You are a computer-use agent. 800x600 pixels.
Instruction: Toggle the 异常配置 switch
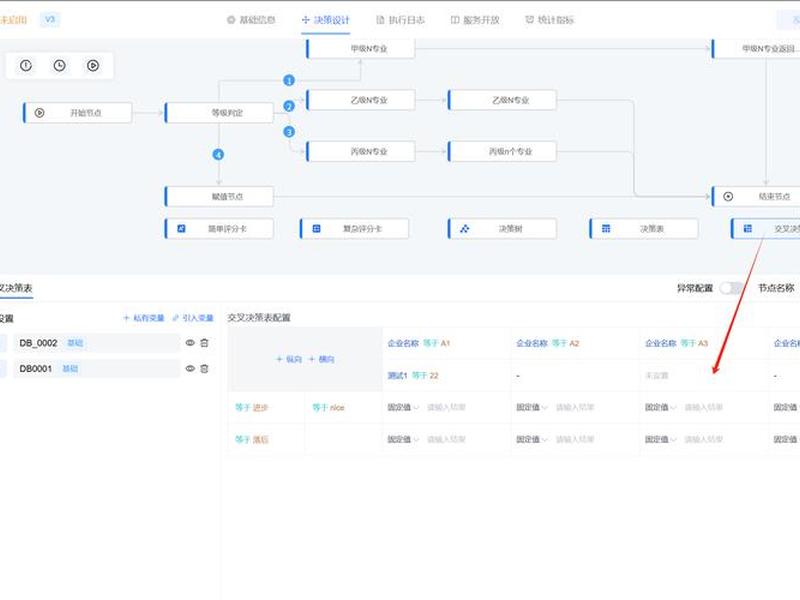click(731, 288)
